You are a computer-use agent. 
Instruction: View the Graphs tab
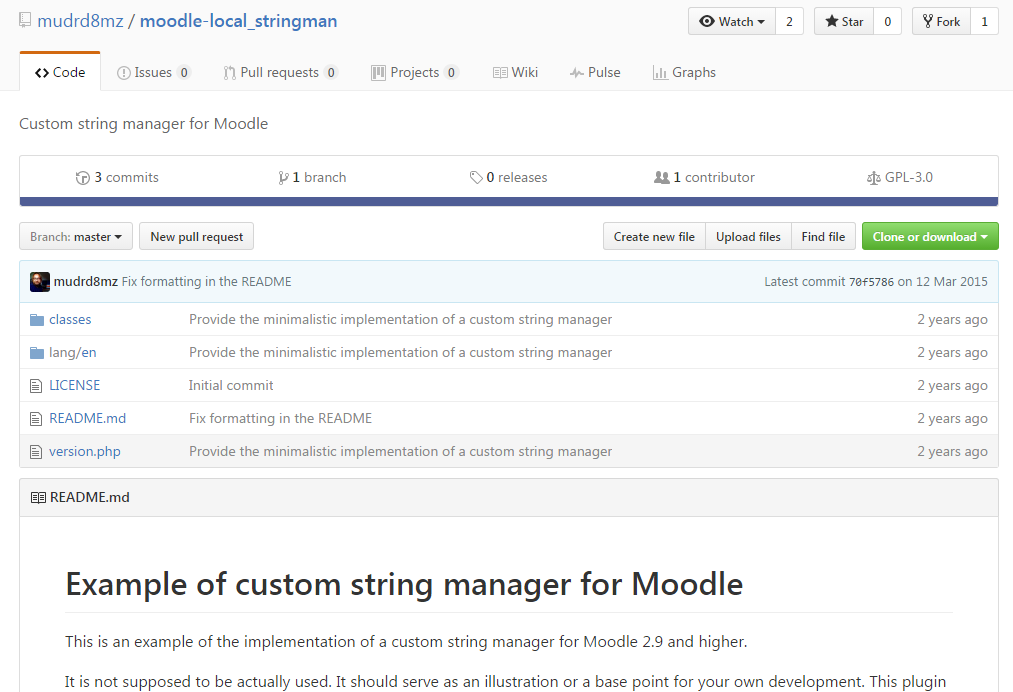point(684,72)
